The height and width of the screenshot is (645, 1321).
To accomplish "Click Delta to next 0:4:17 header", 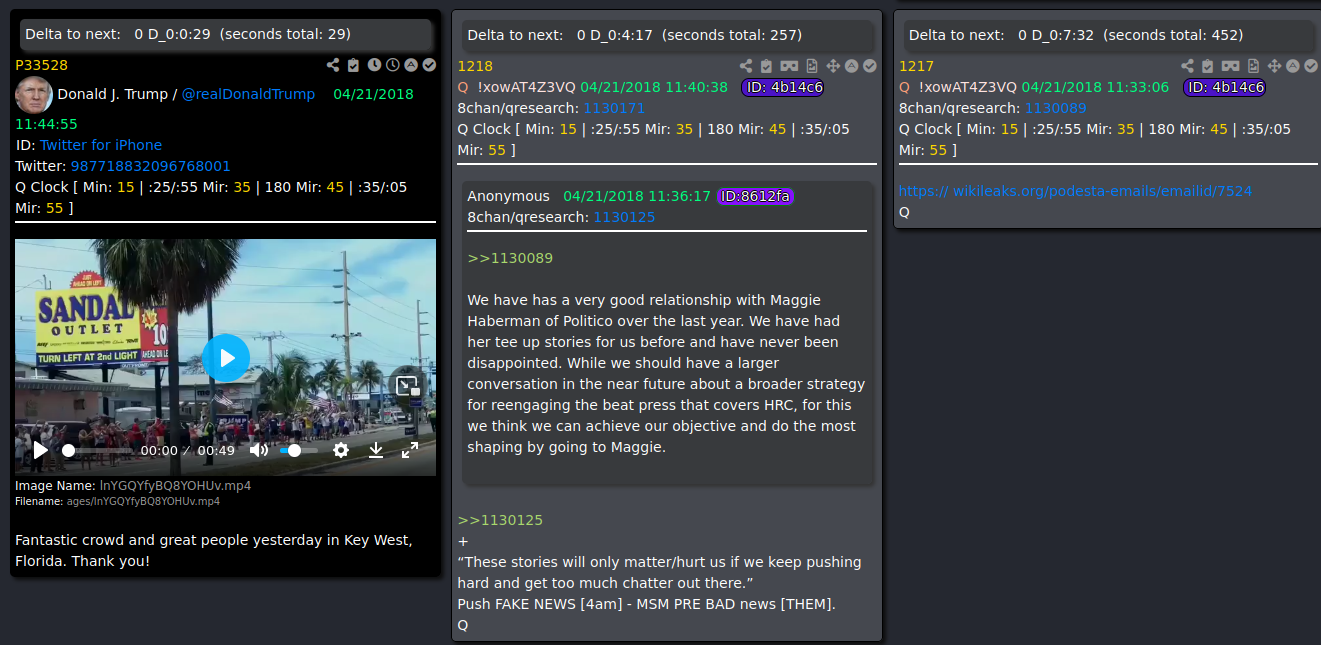I will pyautogui.click(x=667, y=35).
